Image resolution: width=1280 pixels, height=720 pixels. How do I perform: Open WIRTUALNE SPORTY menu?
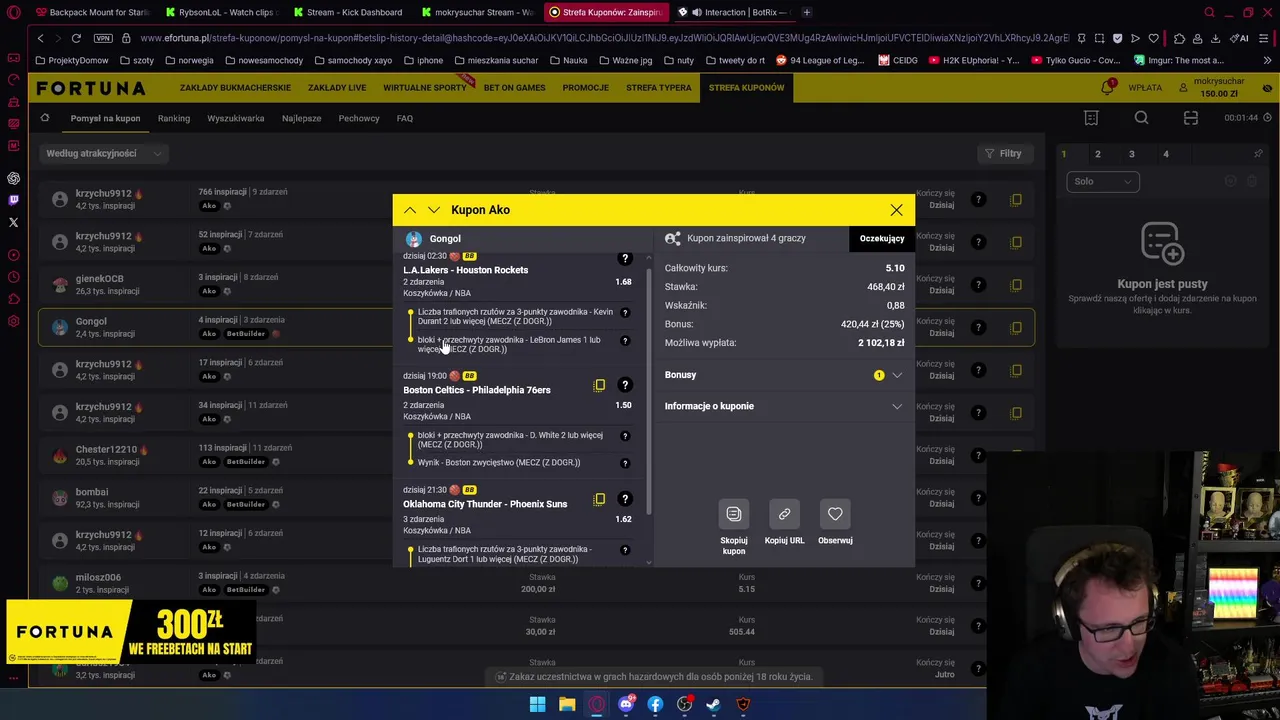coord(425,88)
